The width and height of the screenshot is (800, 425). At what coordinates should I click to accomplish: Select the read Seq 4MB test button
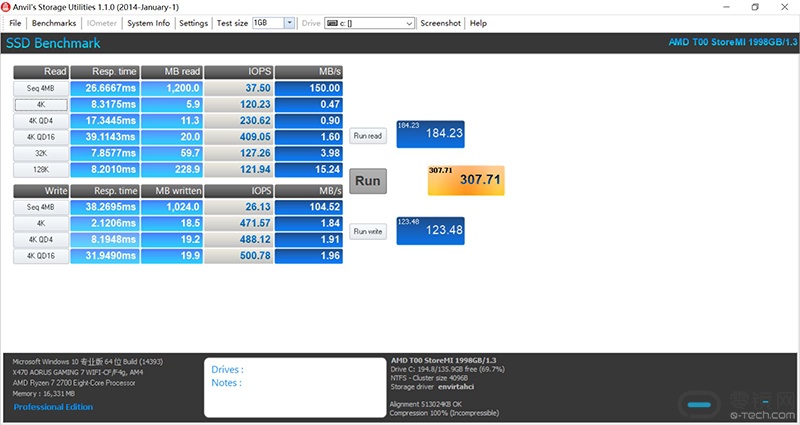tap(41, 88)
